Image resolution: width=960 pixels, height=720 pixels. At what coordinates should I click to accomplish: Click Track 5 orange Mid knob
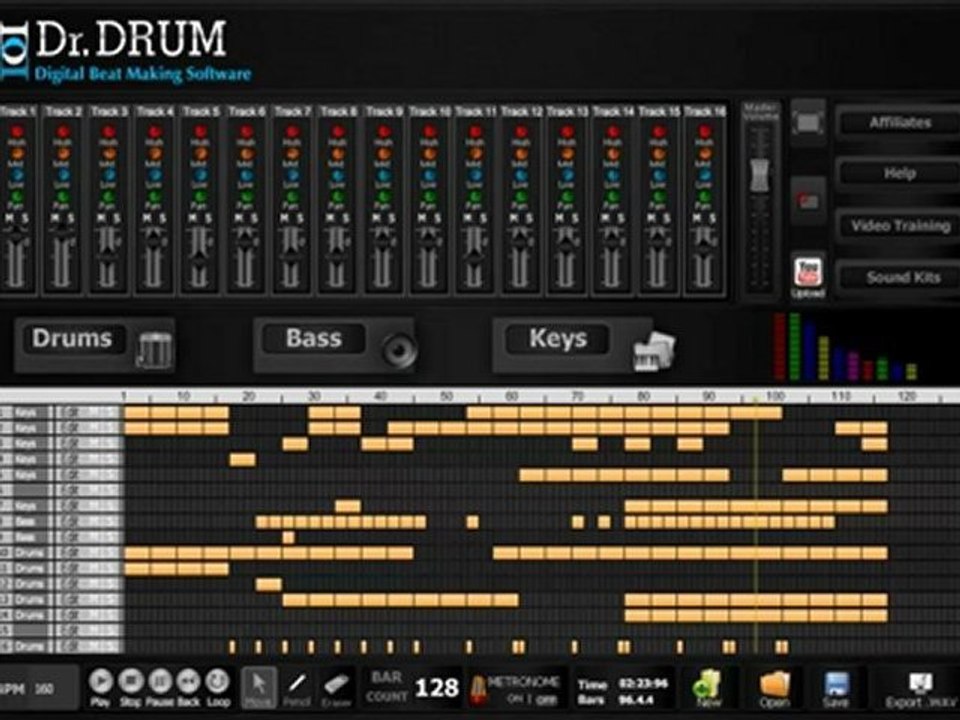[x=200, y=154]
